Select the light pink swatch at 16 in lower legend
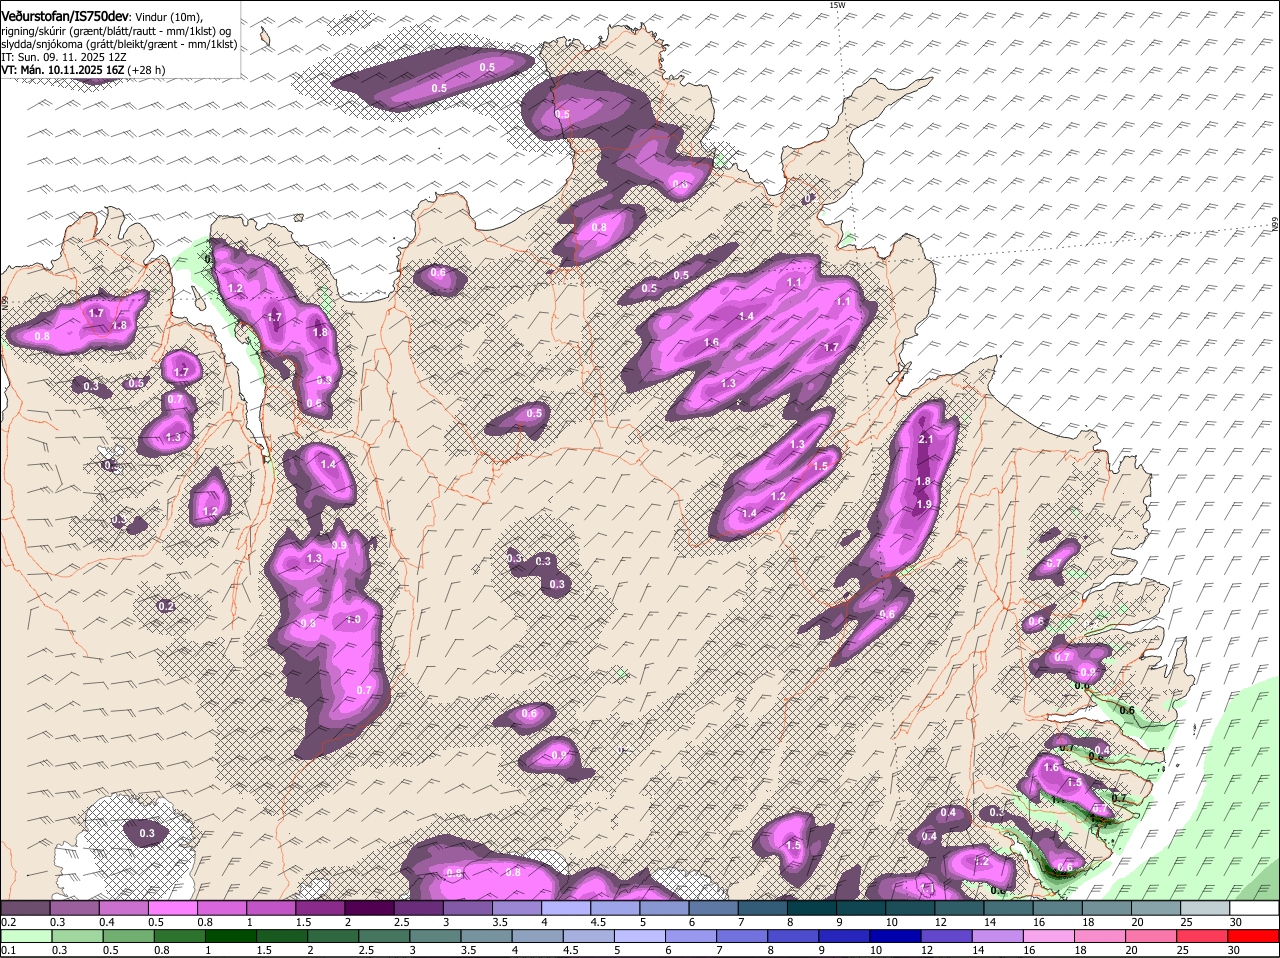The width and height of the screenshot is (1280, 958). pos(1049,936)
